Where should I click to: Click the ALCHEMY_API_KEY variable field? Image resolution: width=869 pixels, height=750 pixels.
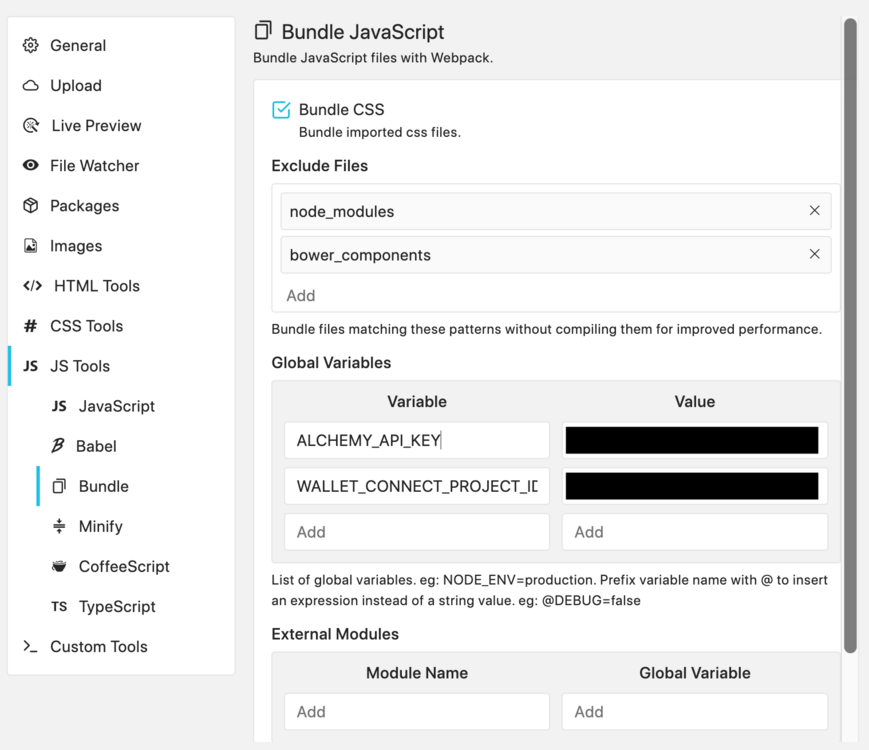pyautogui.click(x=417, y=440)
